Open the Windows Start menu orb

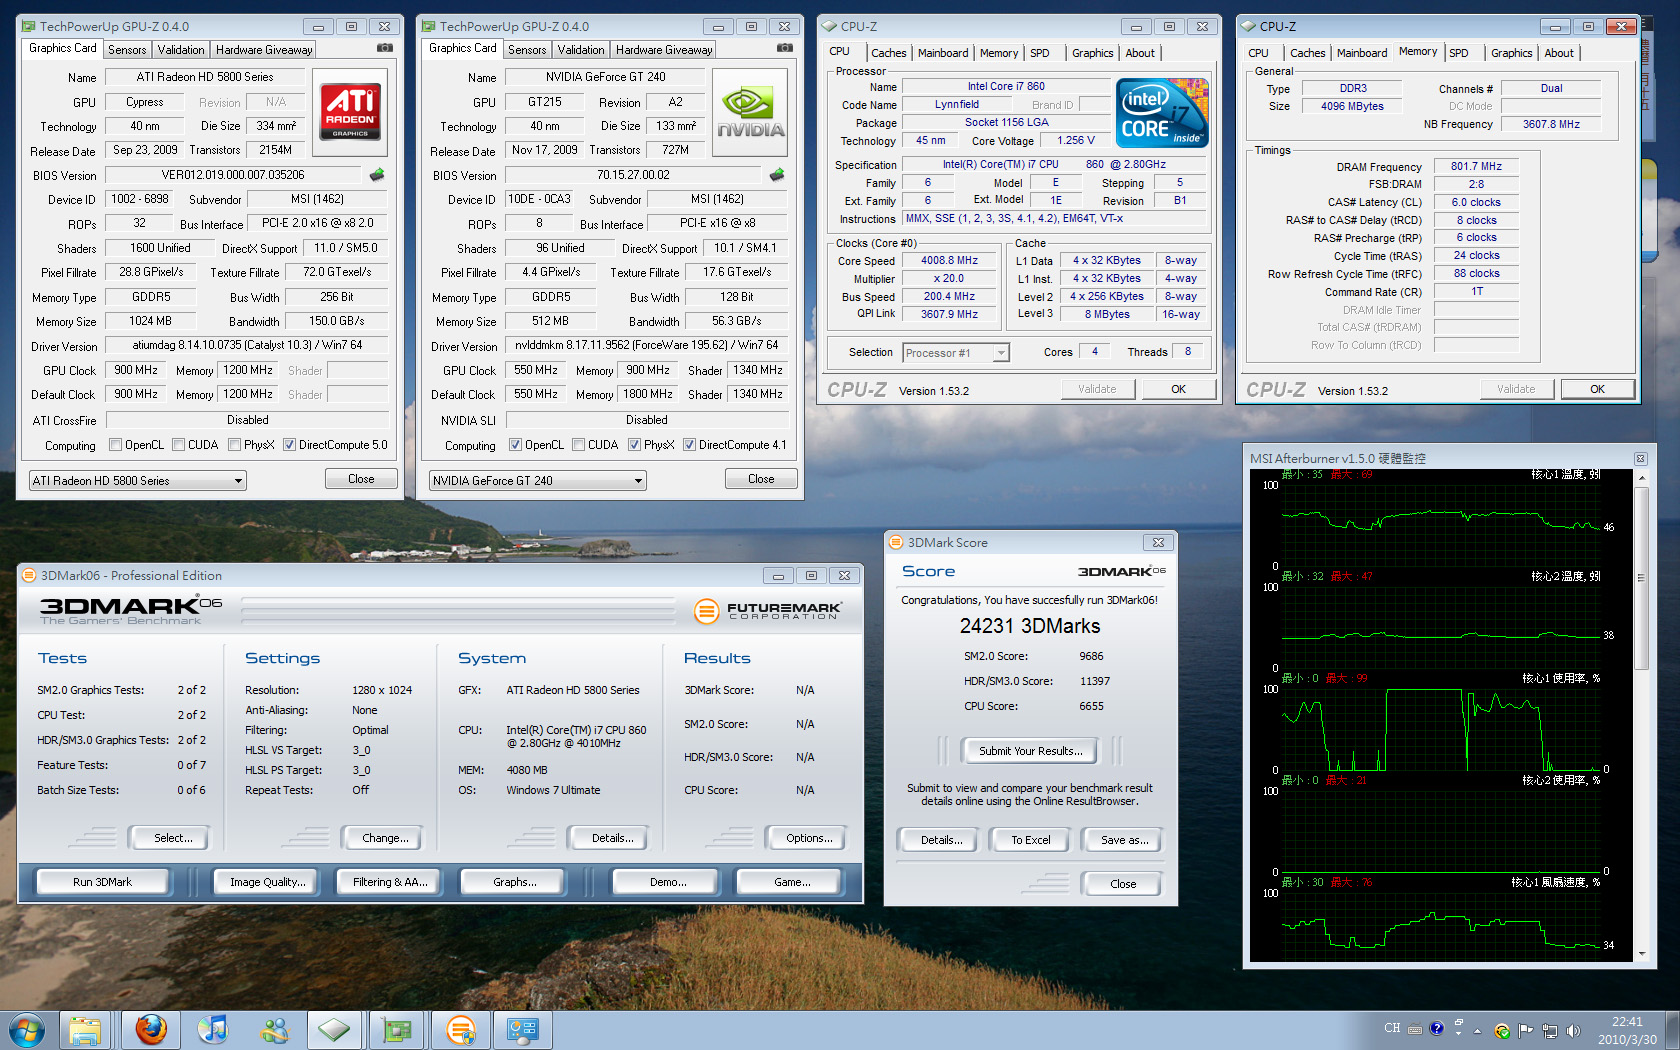pyautogui.click(x=27, y=1030)
